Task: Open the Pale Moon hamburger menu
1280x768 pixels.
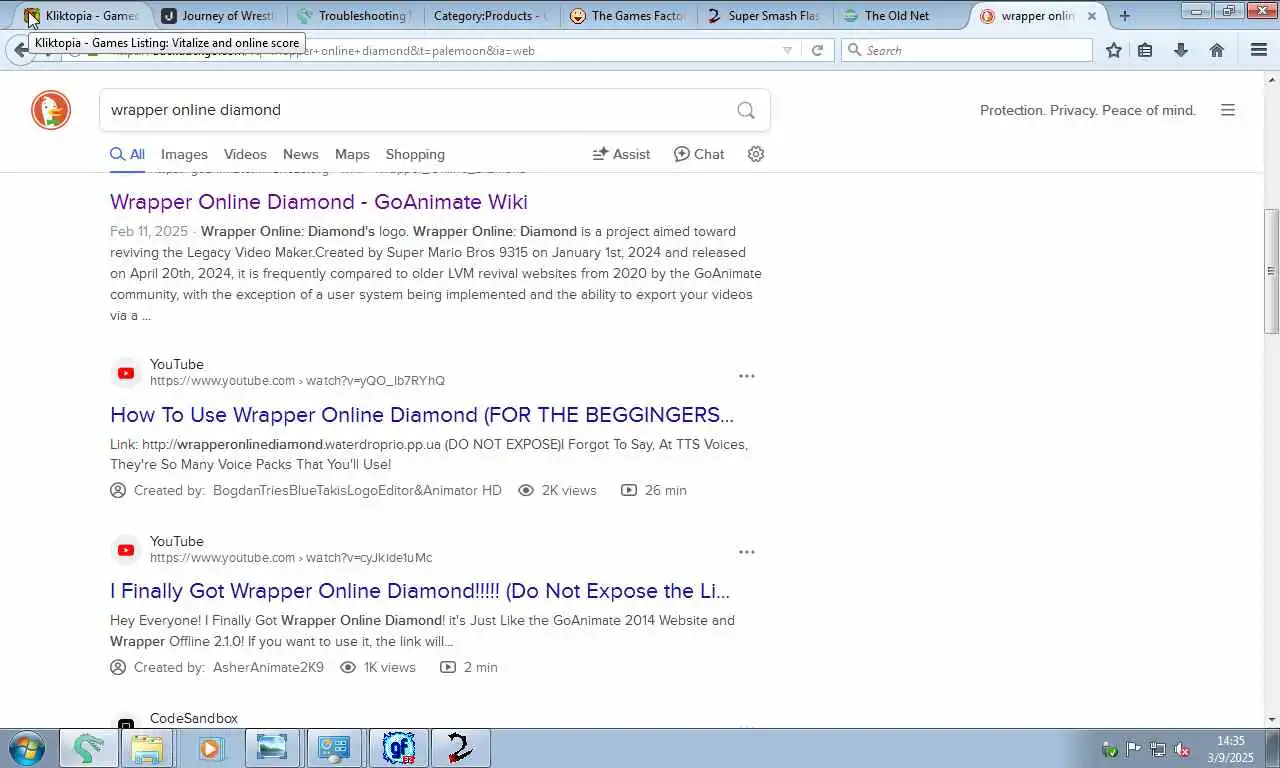Action: pos(1259,50)
